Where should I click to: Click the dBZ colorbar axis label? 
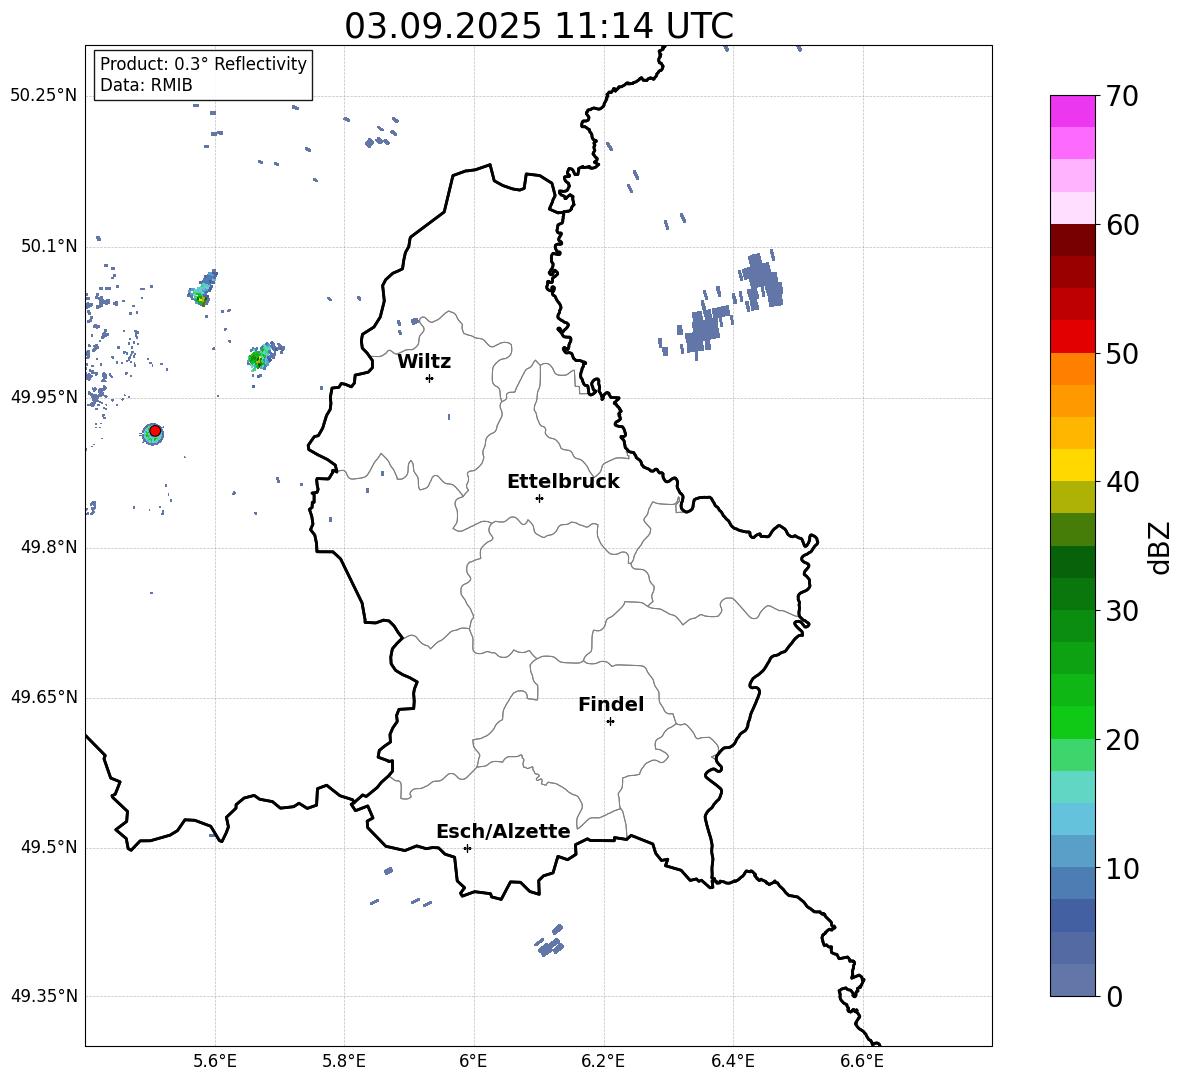1161,547
